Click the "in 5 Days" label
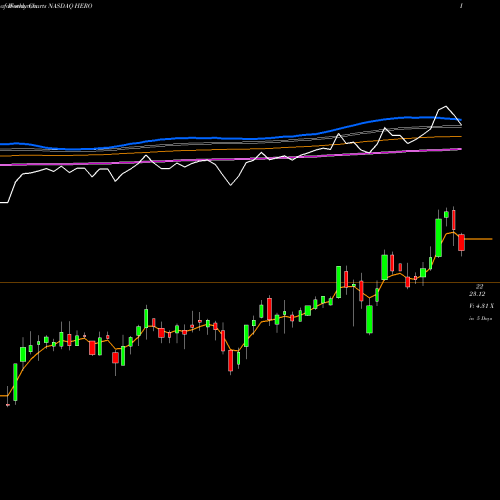This screenshot has height=500, width=500. pyautogui.click(x=480, y=319)
